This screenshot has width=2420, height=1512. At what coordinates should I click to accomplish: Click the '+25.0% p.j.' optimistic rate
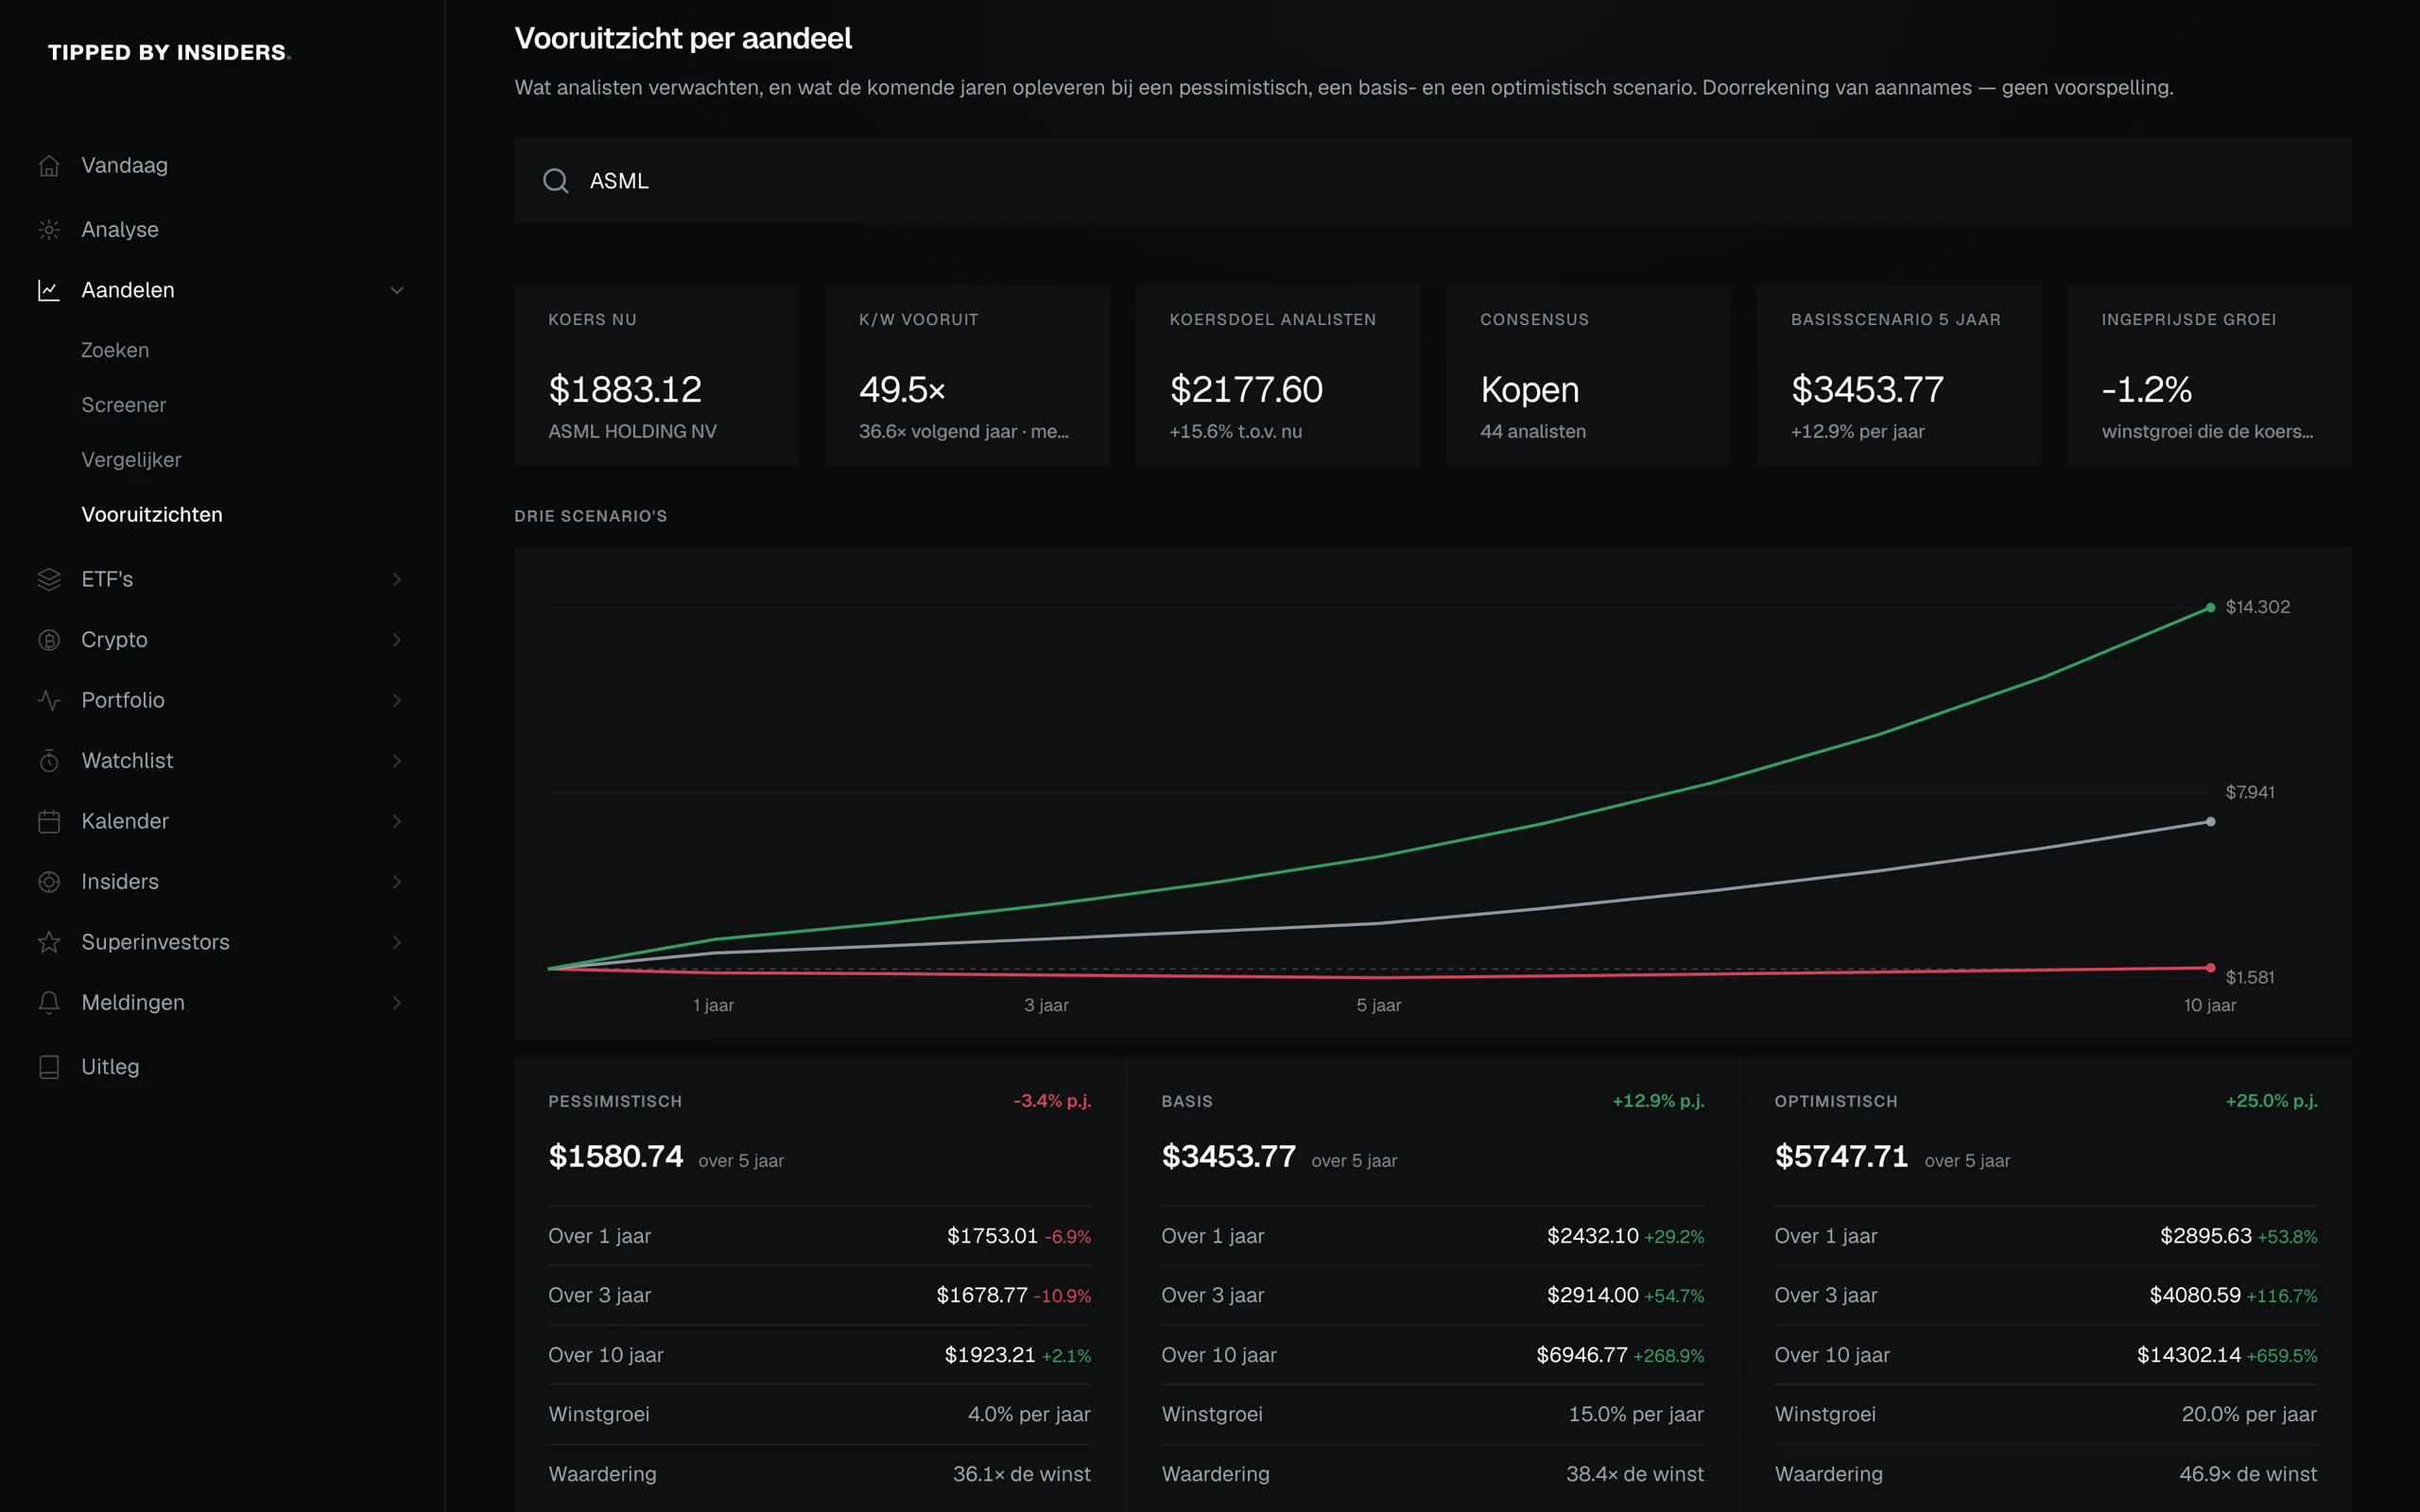[2271, 1101]
